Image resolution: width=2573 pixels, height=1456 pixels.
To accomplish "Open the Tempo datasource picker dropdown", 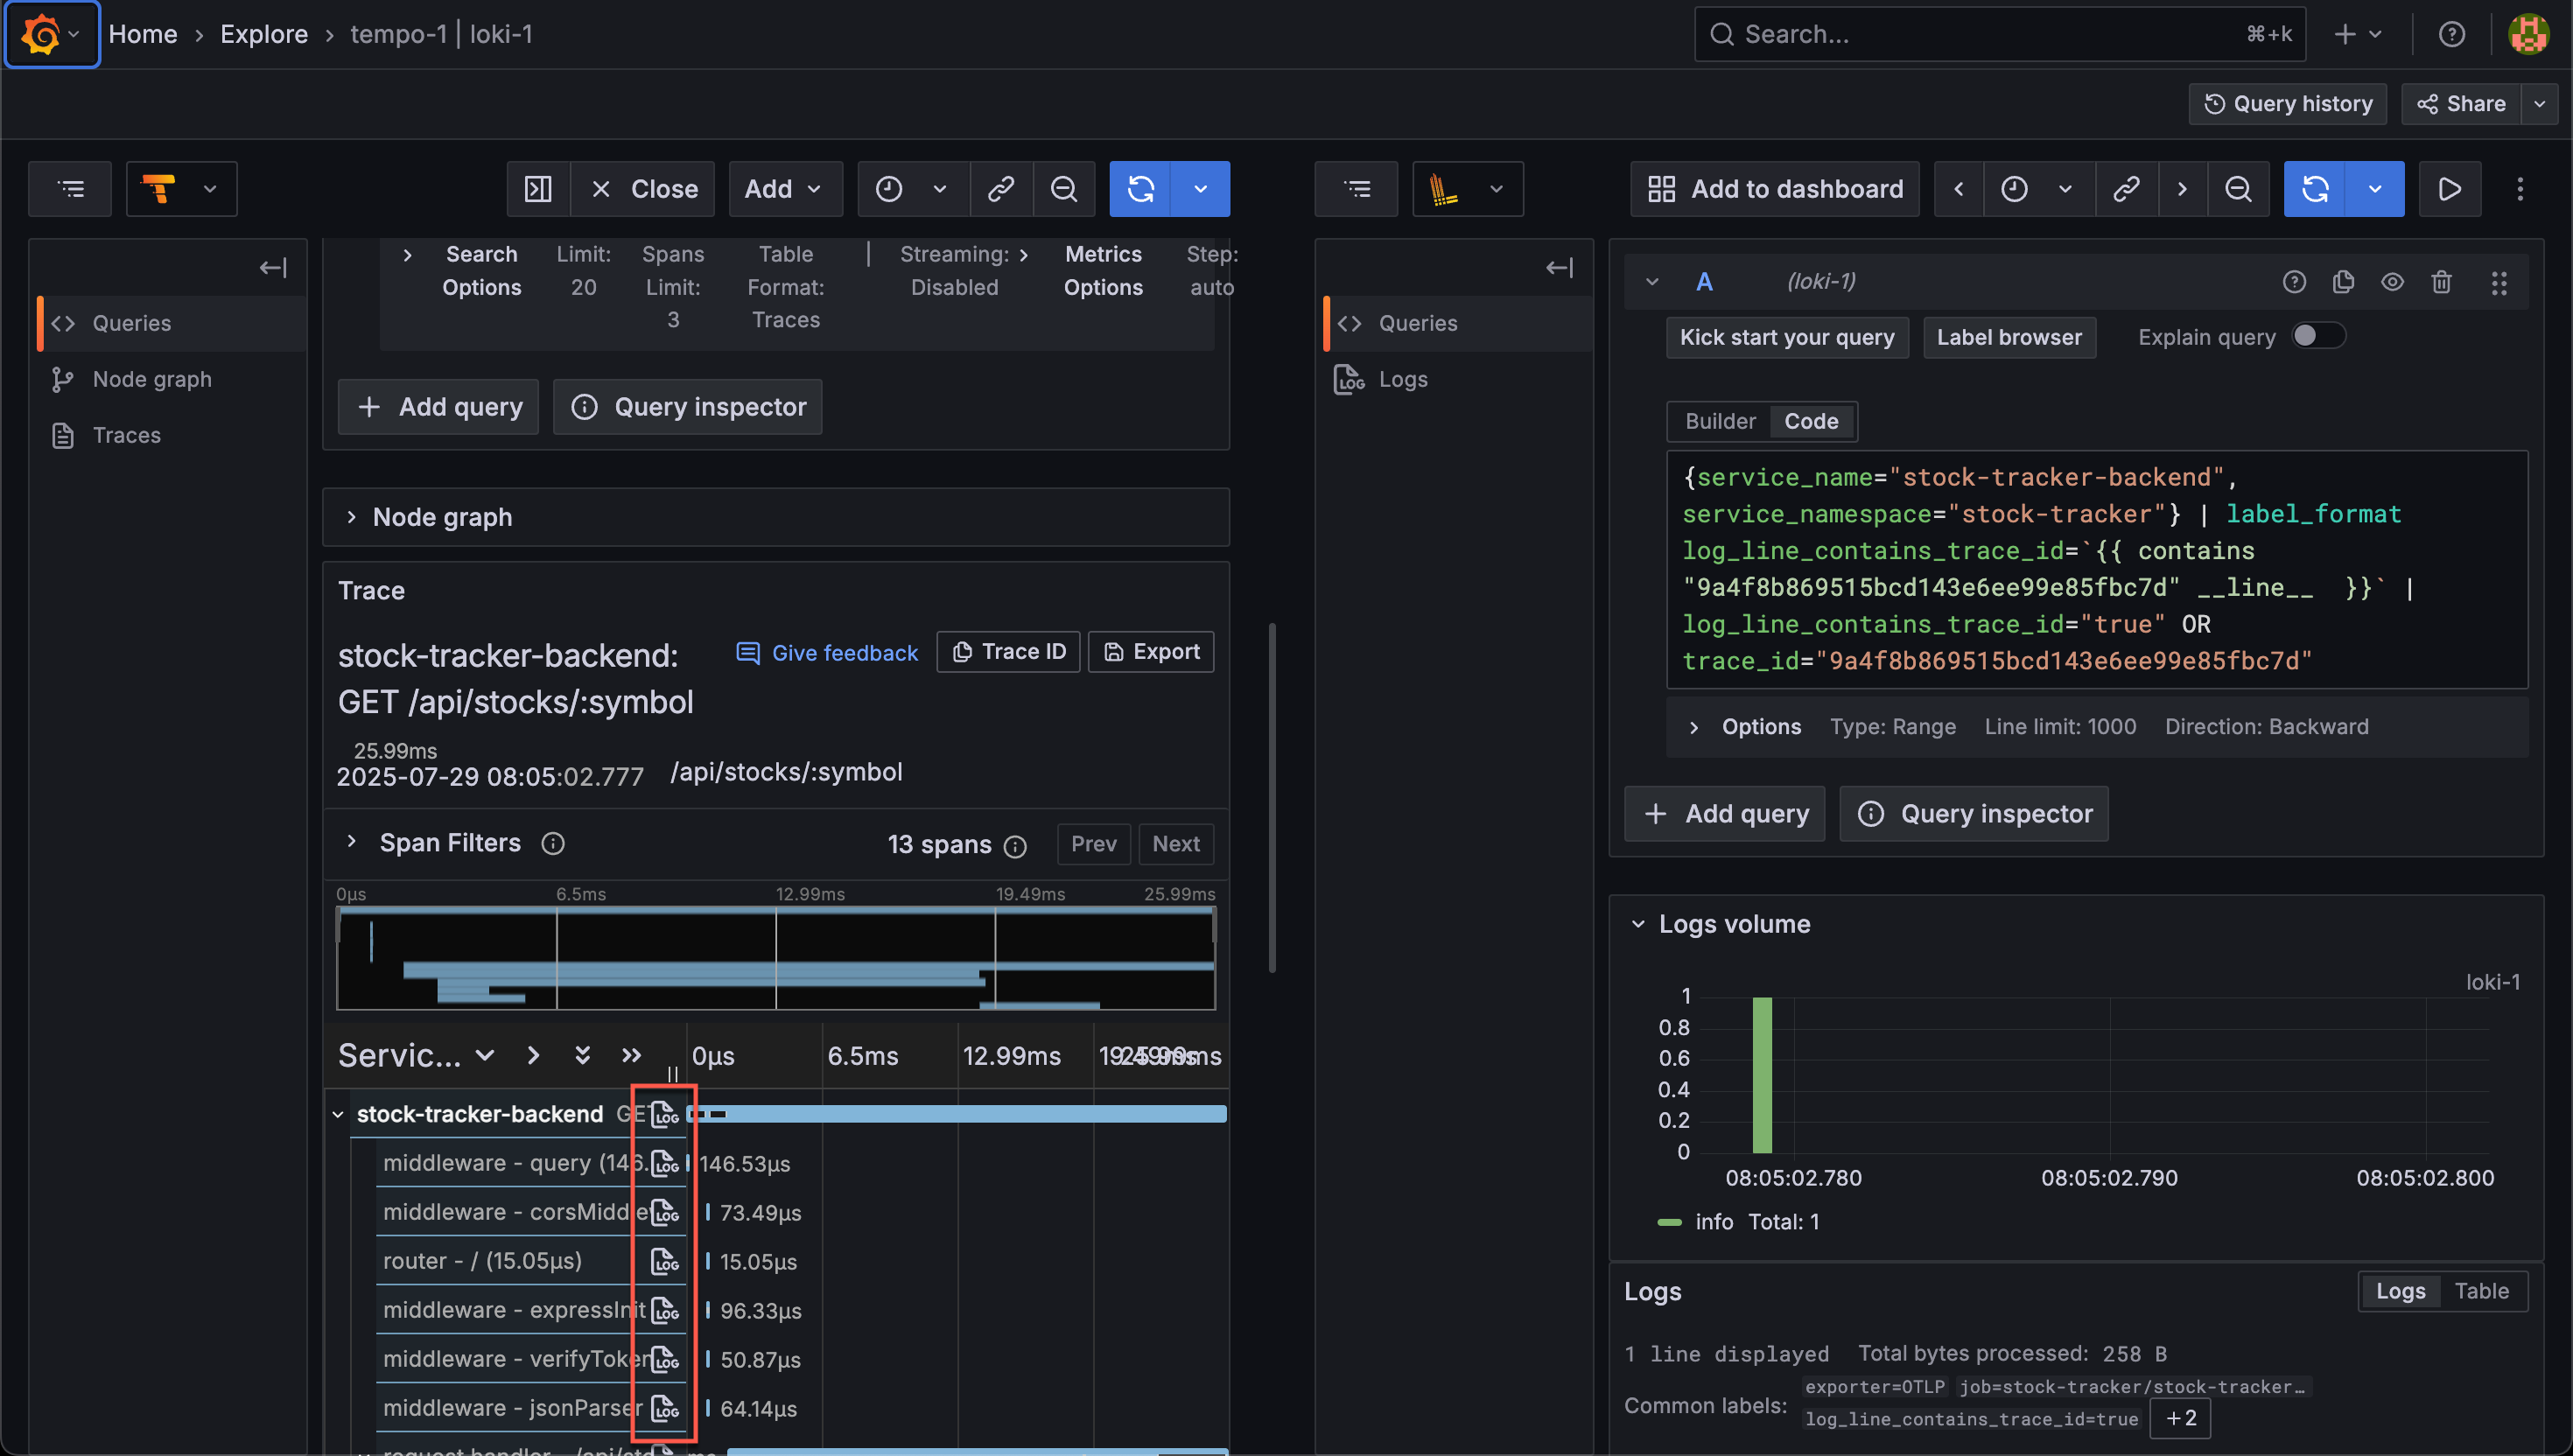I will 182,189.
